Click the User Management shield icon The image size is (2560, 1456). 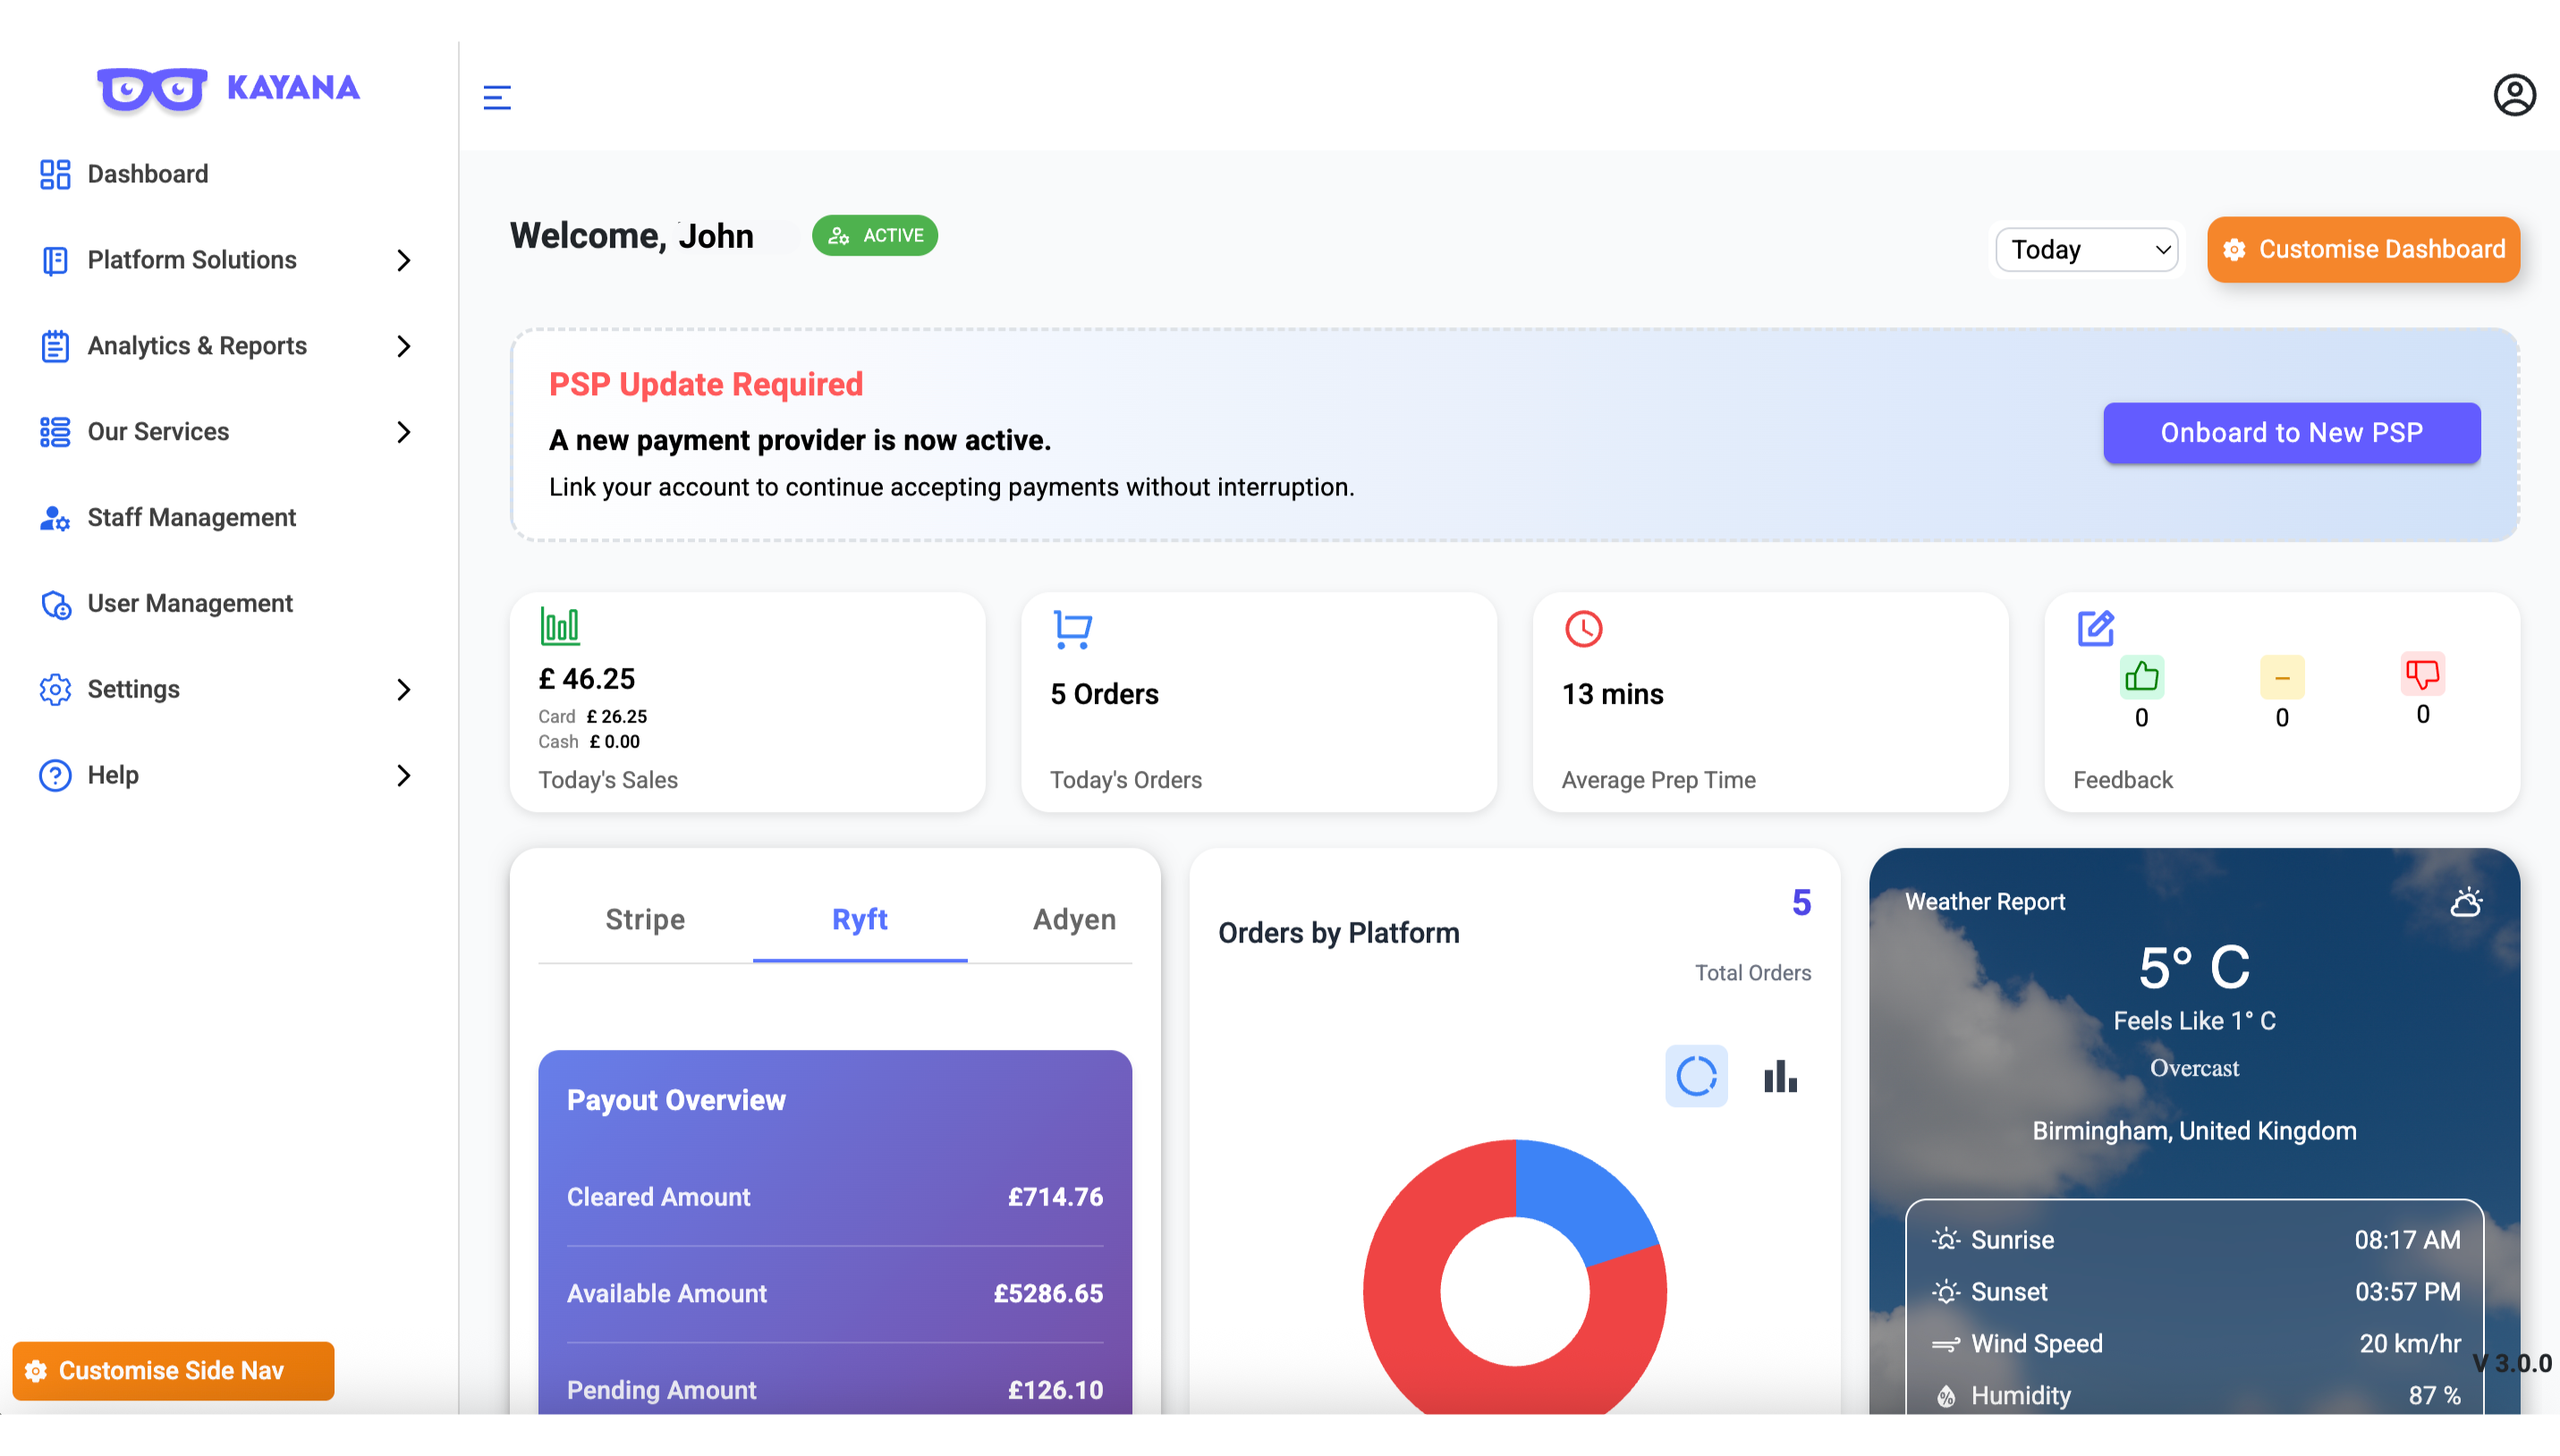[x=55, y=604]
